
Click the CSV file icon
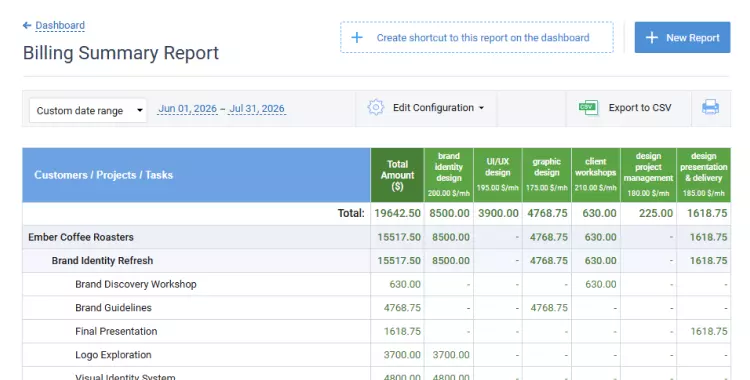coord(588,108)
